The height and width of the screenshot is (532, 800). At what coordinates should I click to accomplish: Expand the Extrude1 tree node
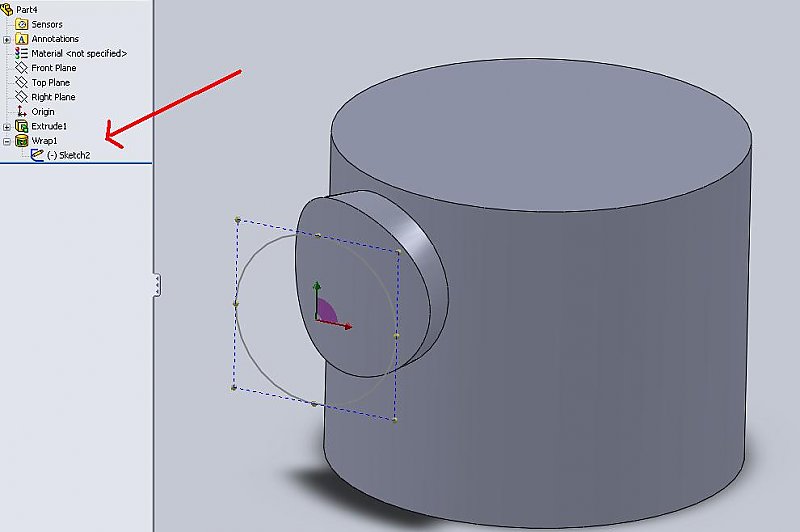7,126
